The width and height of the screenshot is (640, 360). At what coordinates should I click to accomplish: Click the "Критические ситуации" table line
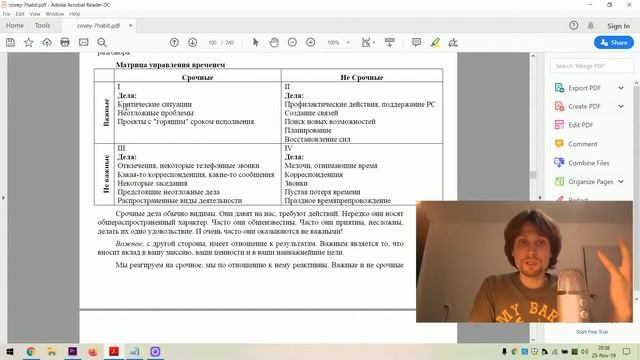click(154, 104)
